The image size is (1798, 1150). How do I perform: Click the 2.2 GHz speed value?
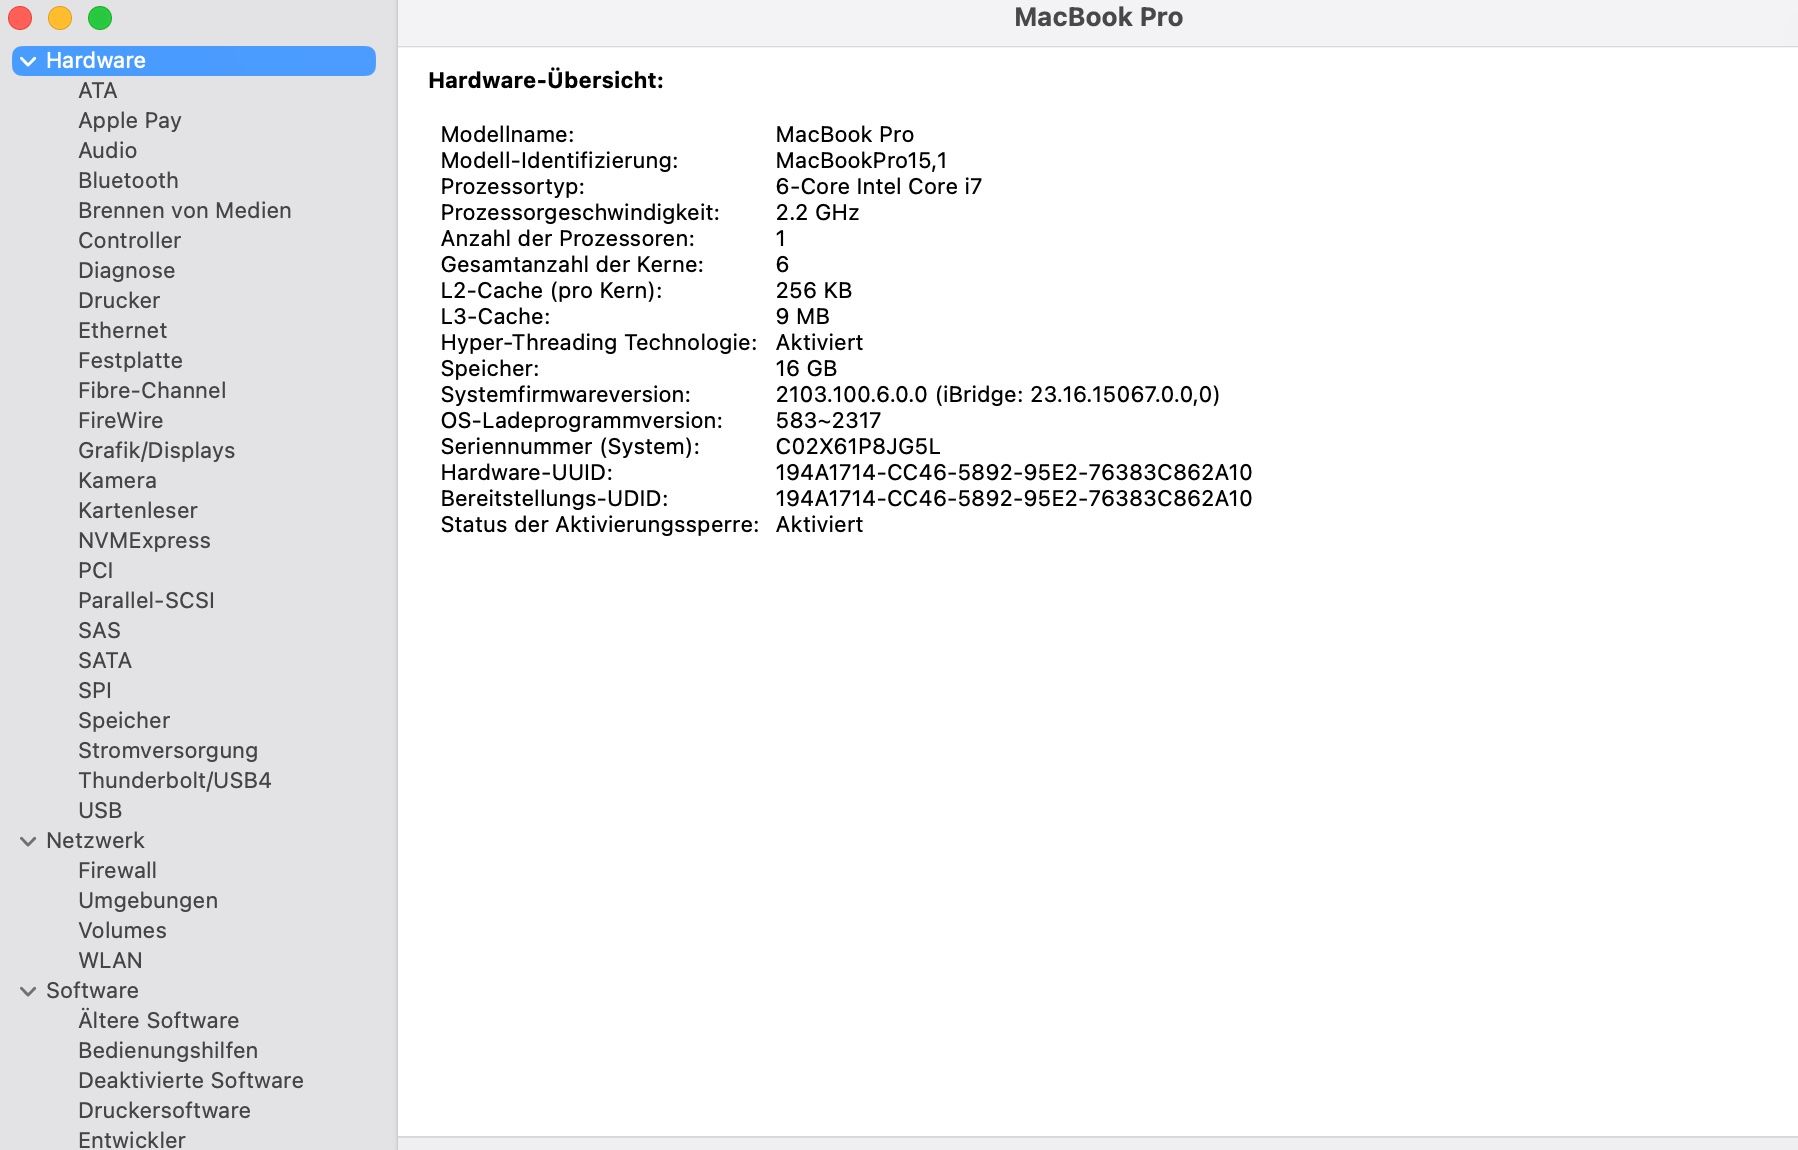818,213
